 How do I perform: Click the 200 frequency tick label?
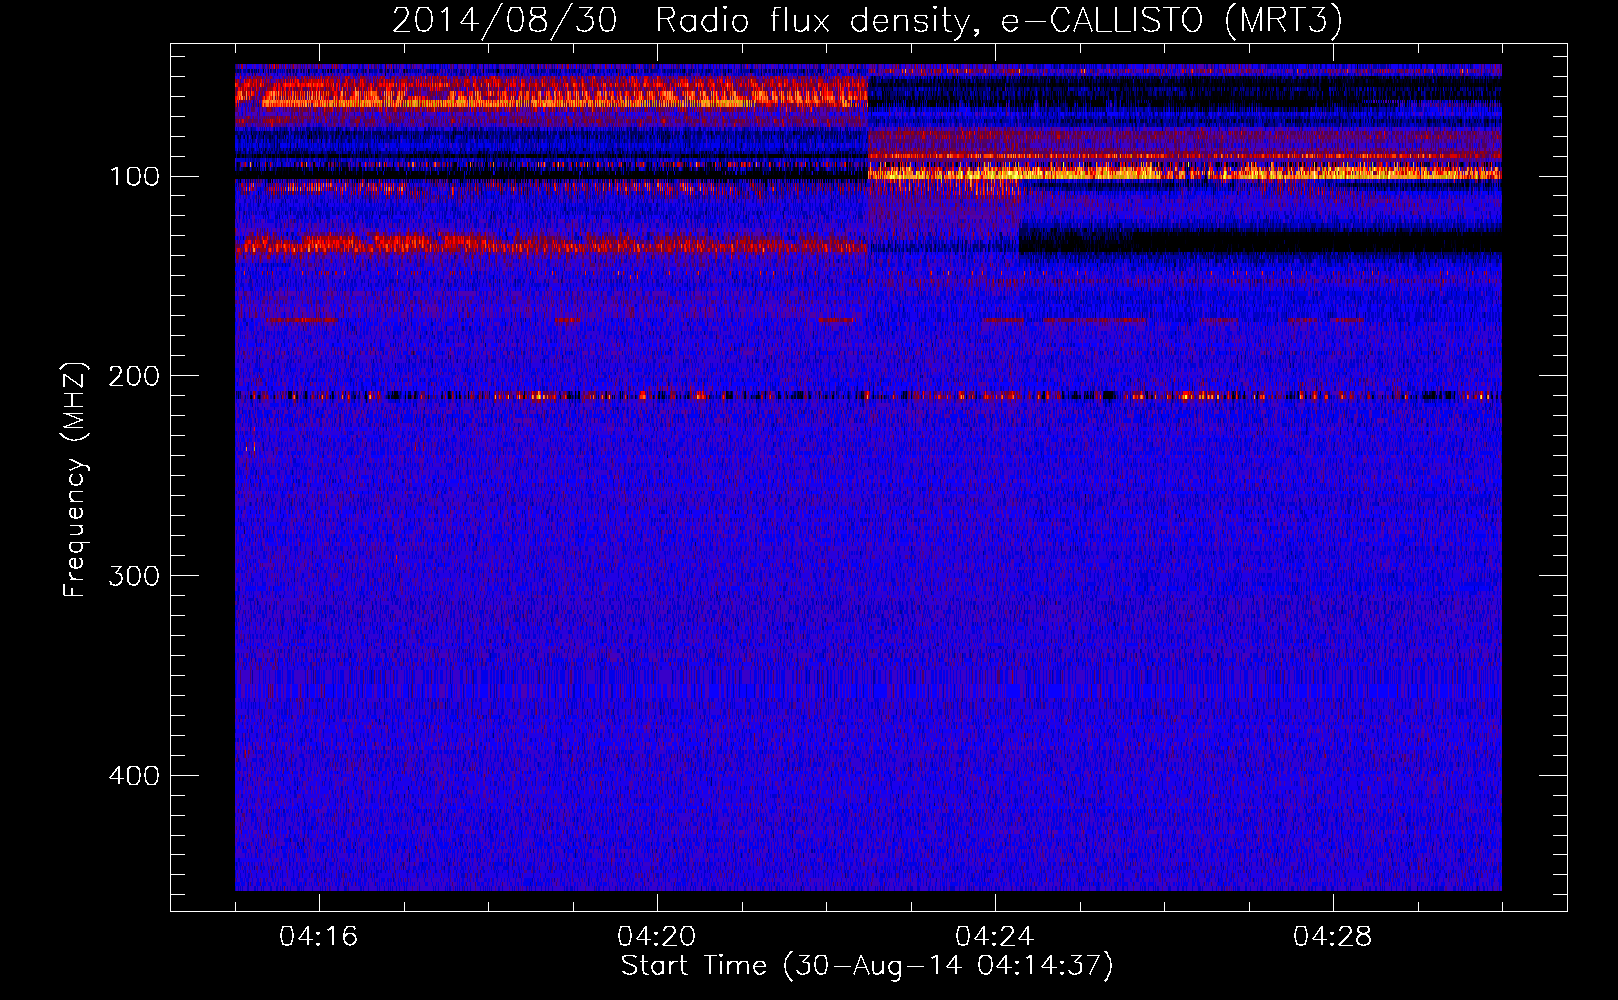point(134,376)
